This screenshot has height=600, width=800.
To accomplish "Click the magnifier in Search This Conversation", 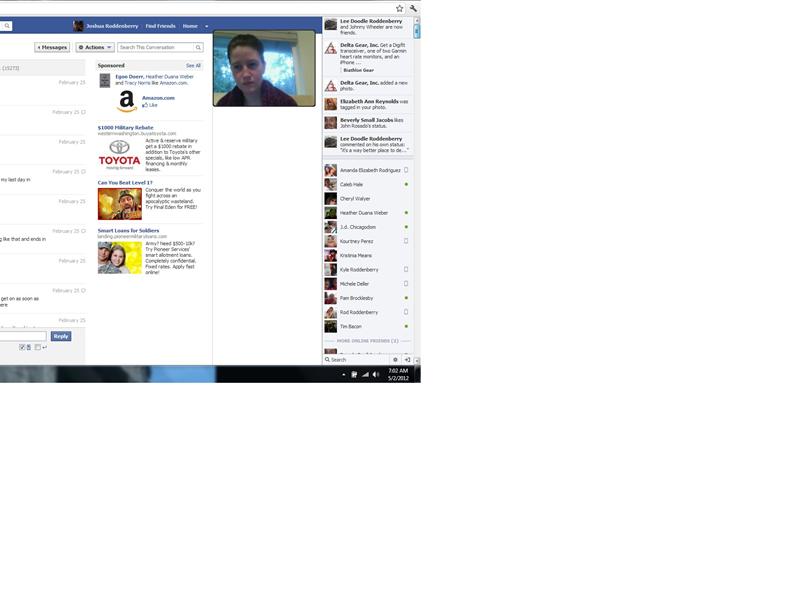I will [x=196, y=45].
